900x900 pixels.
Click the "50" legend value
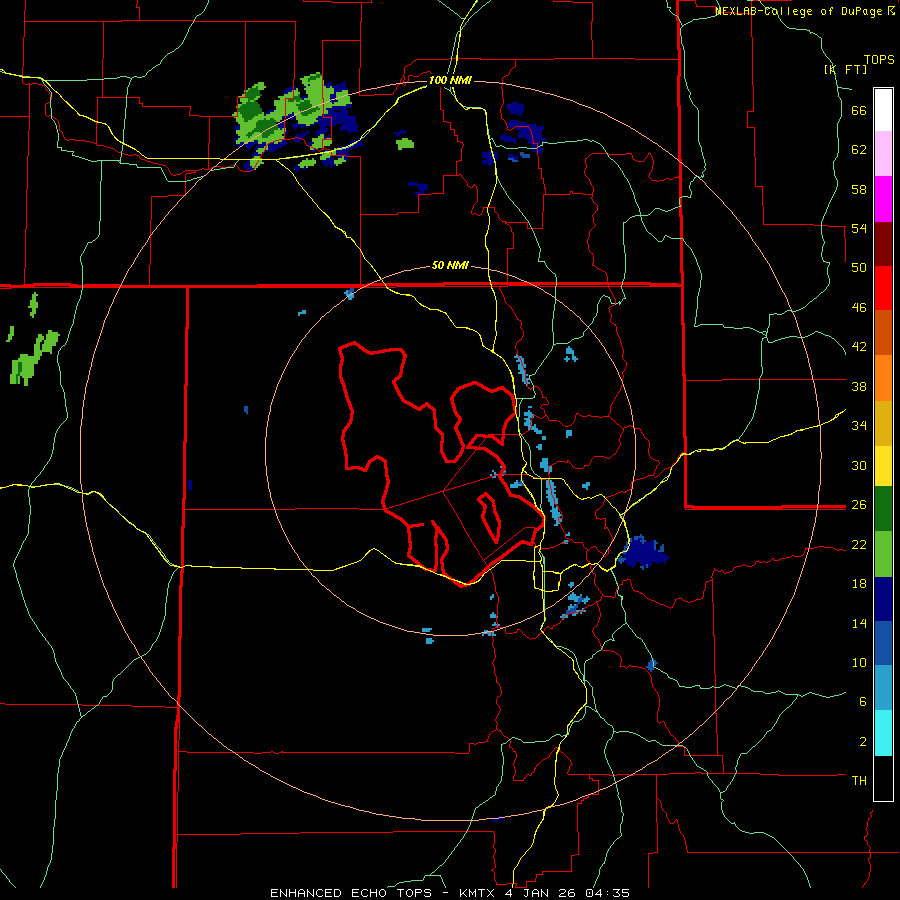pyautogui.click(x=859, y=268)
